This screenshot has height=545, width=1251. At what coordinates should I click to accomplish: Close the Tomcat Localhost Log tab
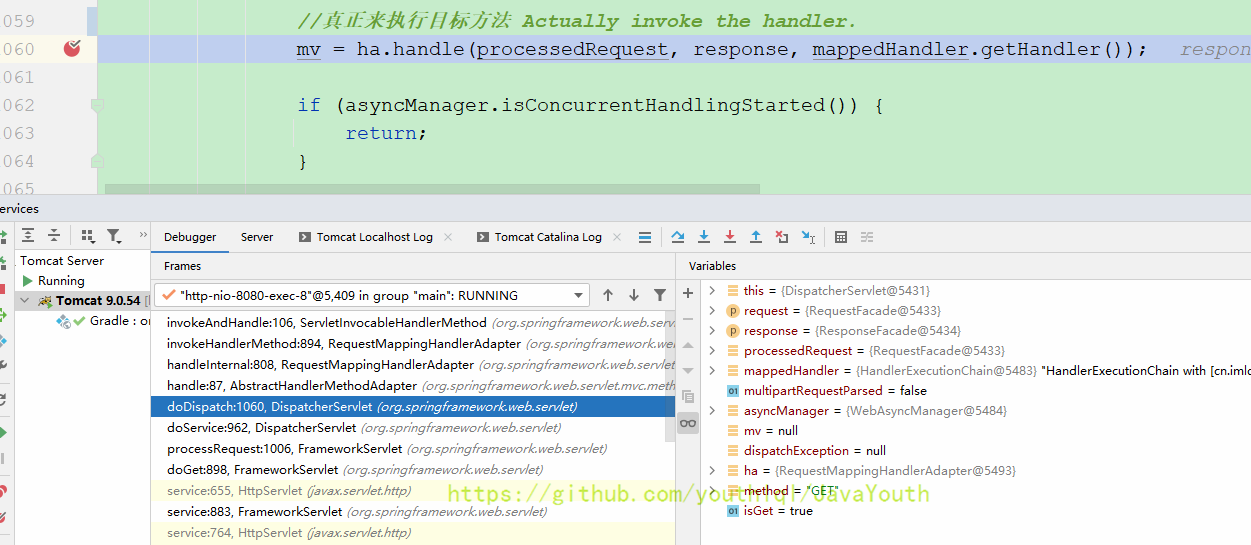(448, 237)
